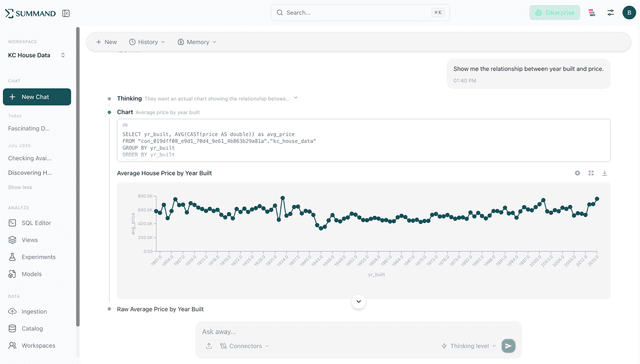Open the Fascinating D... chat

click(29, 128)
